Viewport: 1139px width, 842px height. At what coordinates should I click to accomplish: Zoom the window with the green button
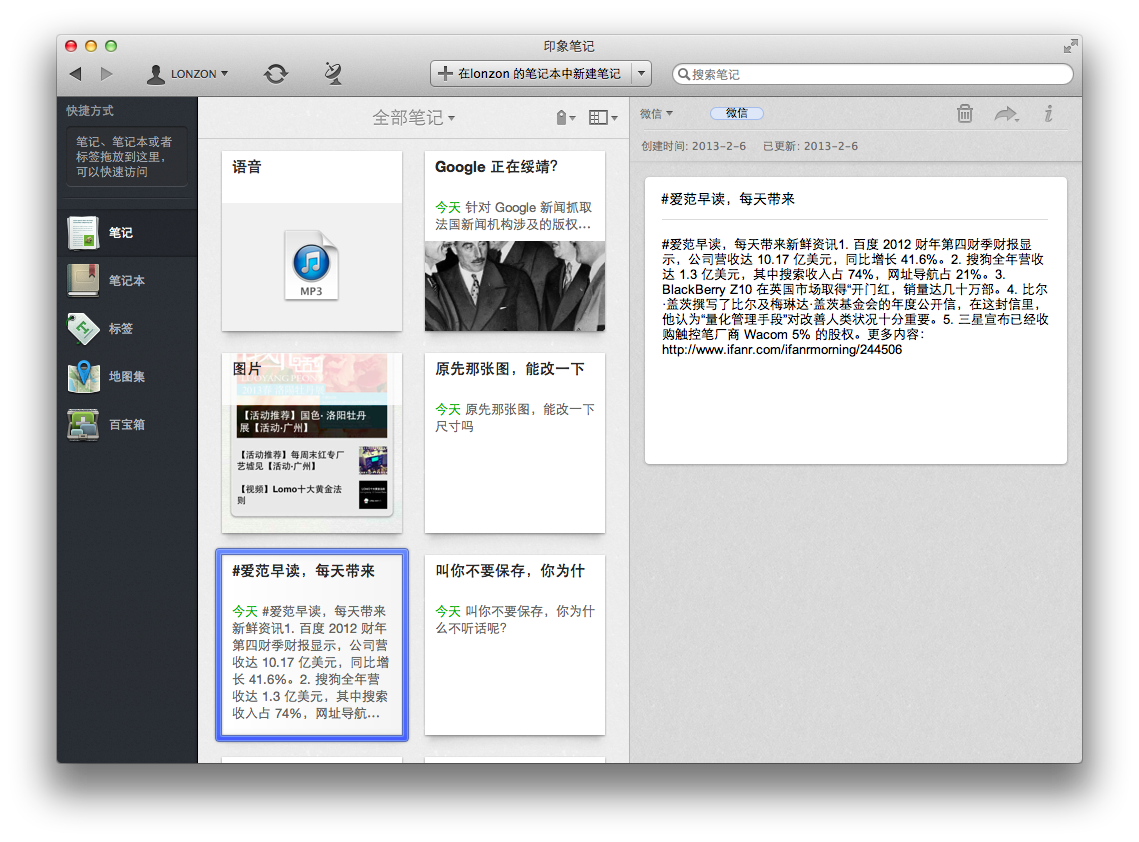pos(111,46)
